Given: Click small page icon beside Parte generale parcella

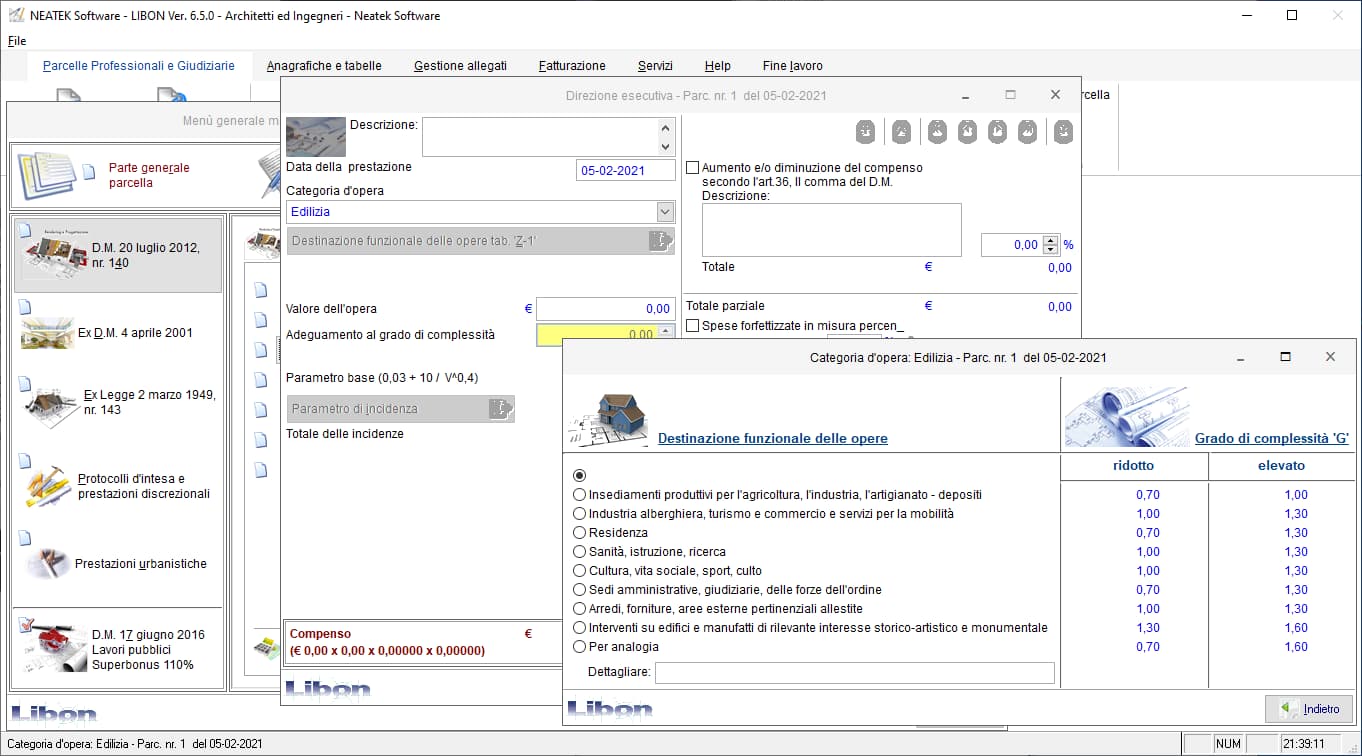Looking at the screenshot, I should [x=89, y=170].
